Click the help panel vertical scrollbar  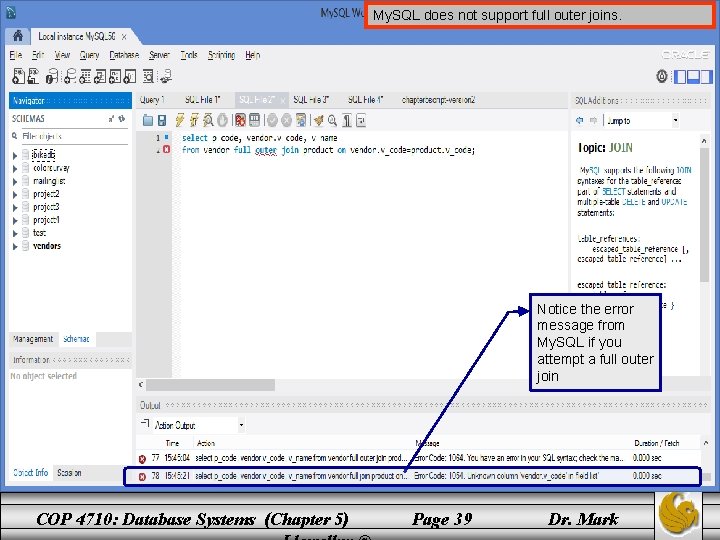[x=704, y=215]
